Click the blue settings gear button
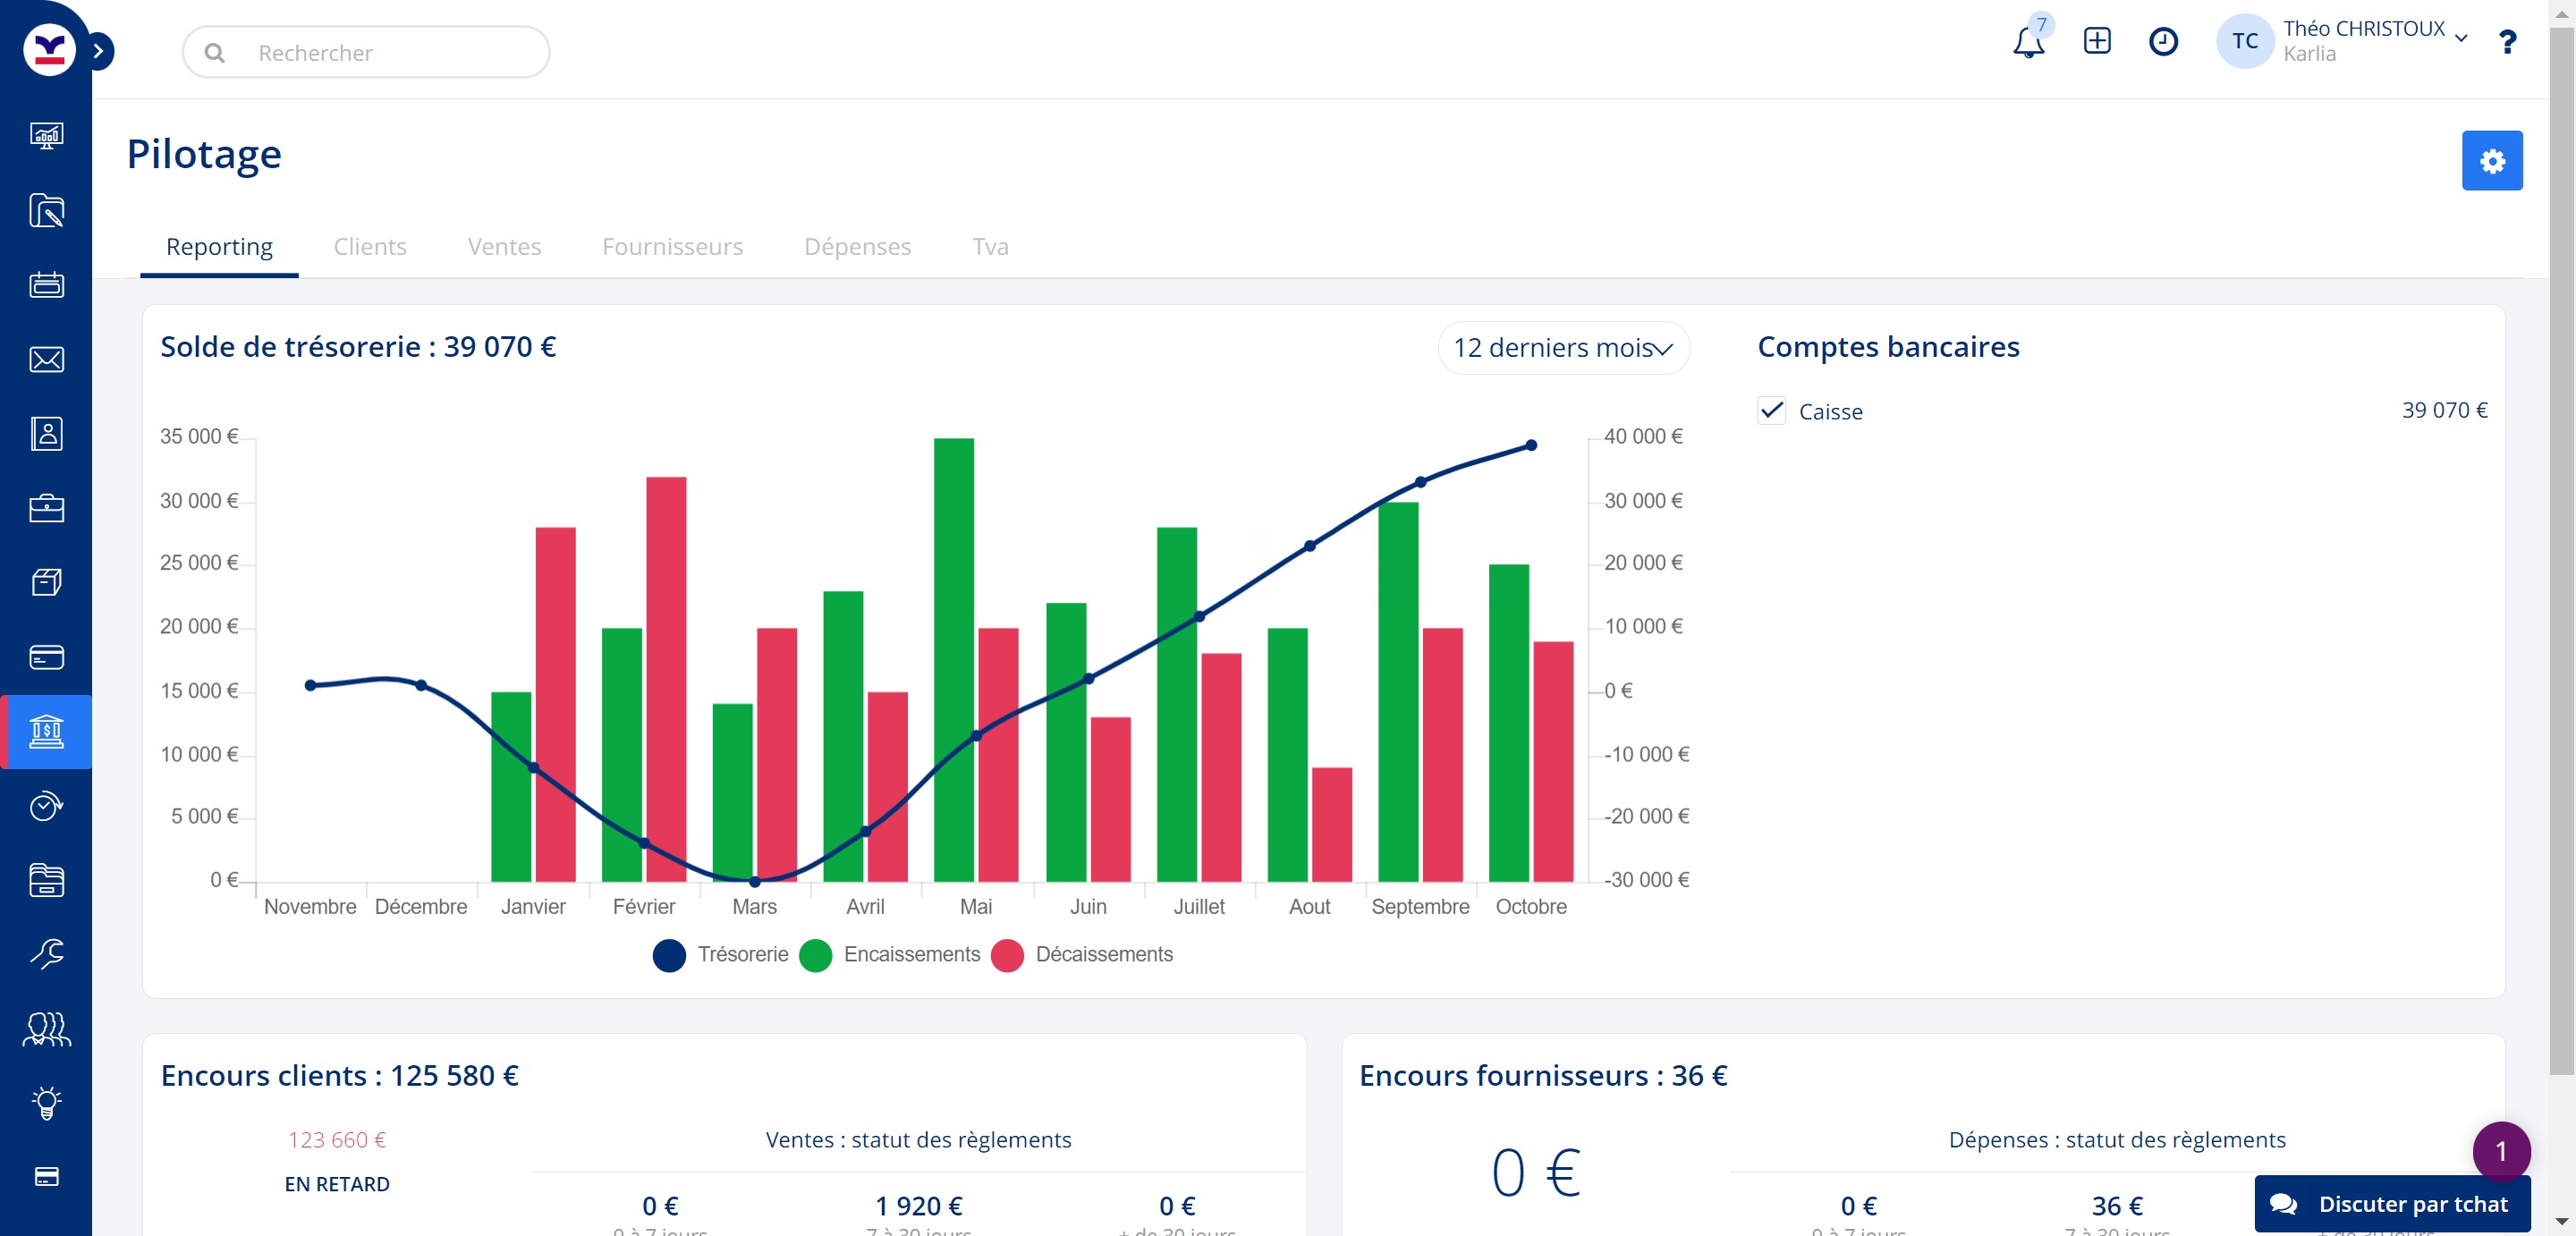 [2491, 161]
